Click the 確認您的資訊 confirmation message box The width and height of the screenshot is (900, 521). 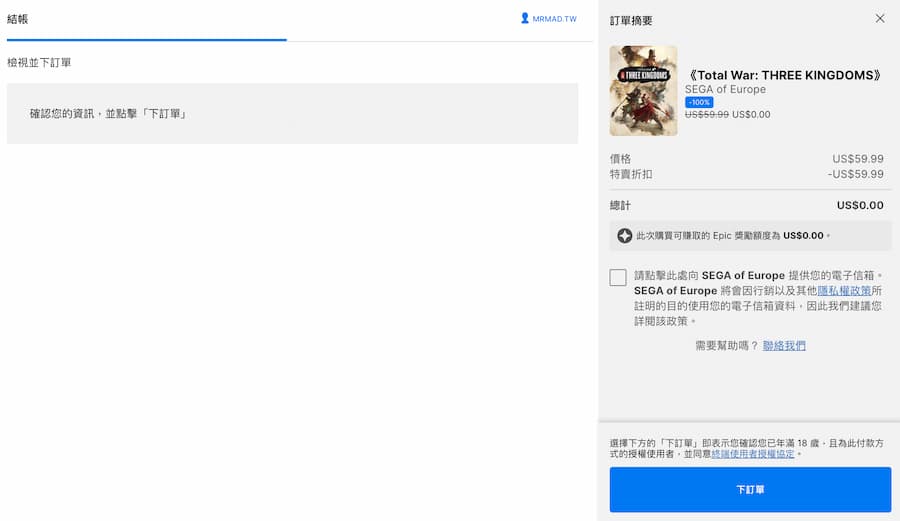(292, 114)
